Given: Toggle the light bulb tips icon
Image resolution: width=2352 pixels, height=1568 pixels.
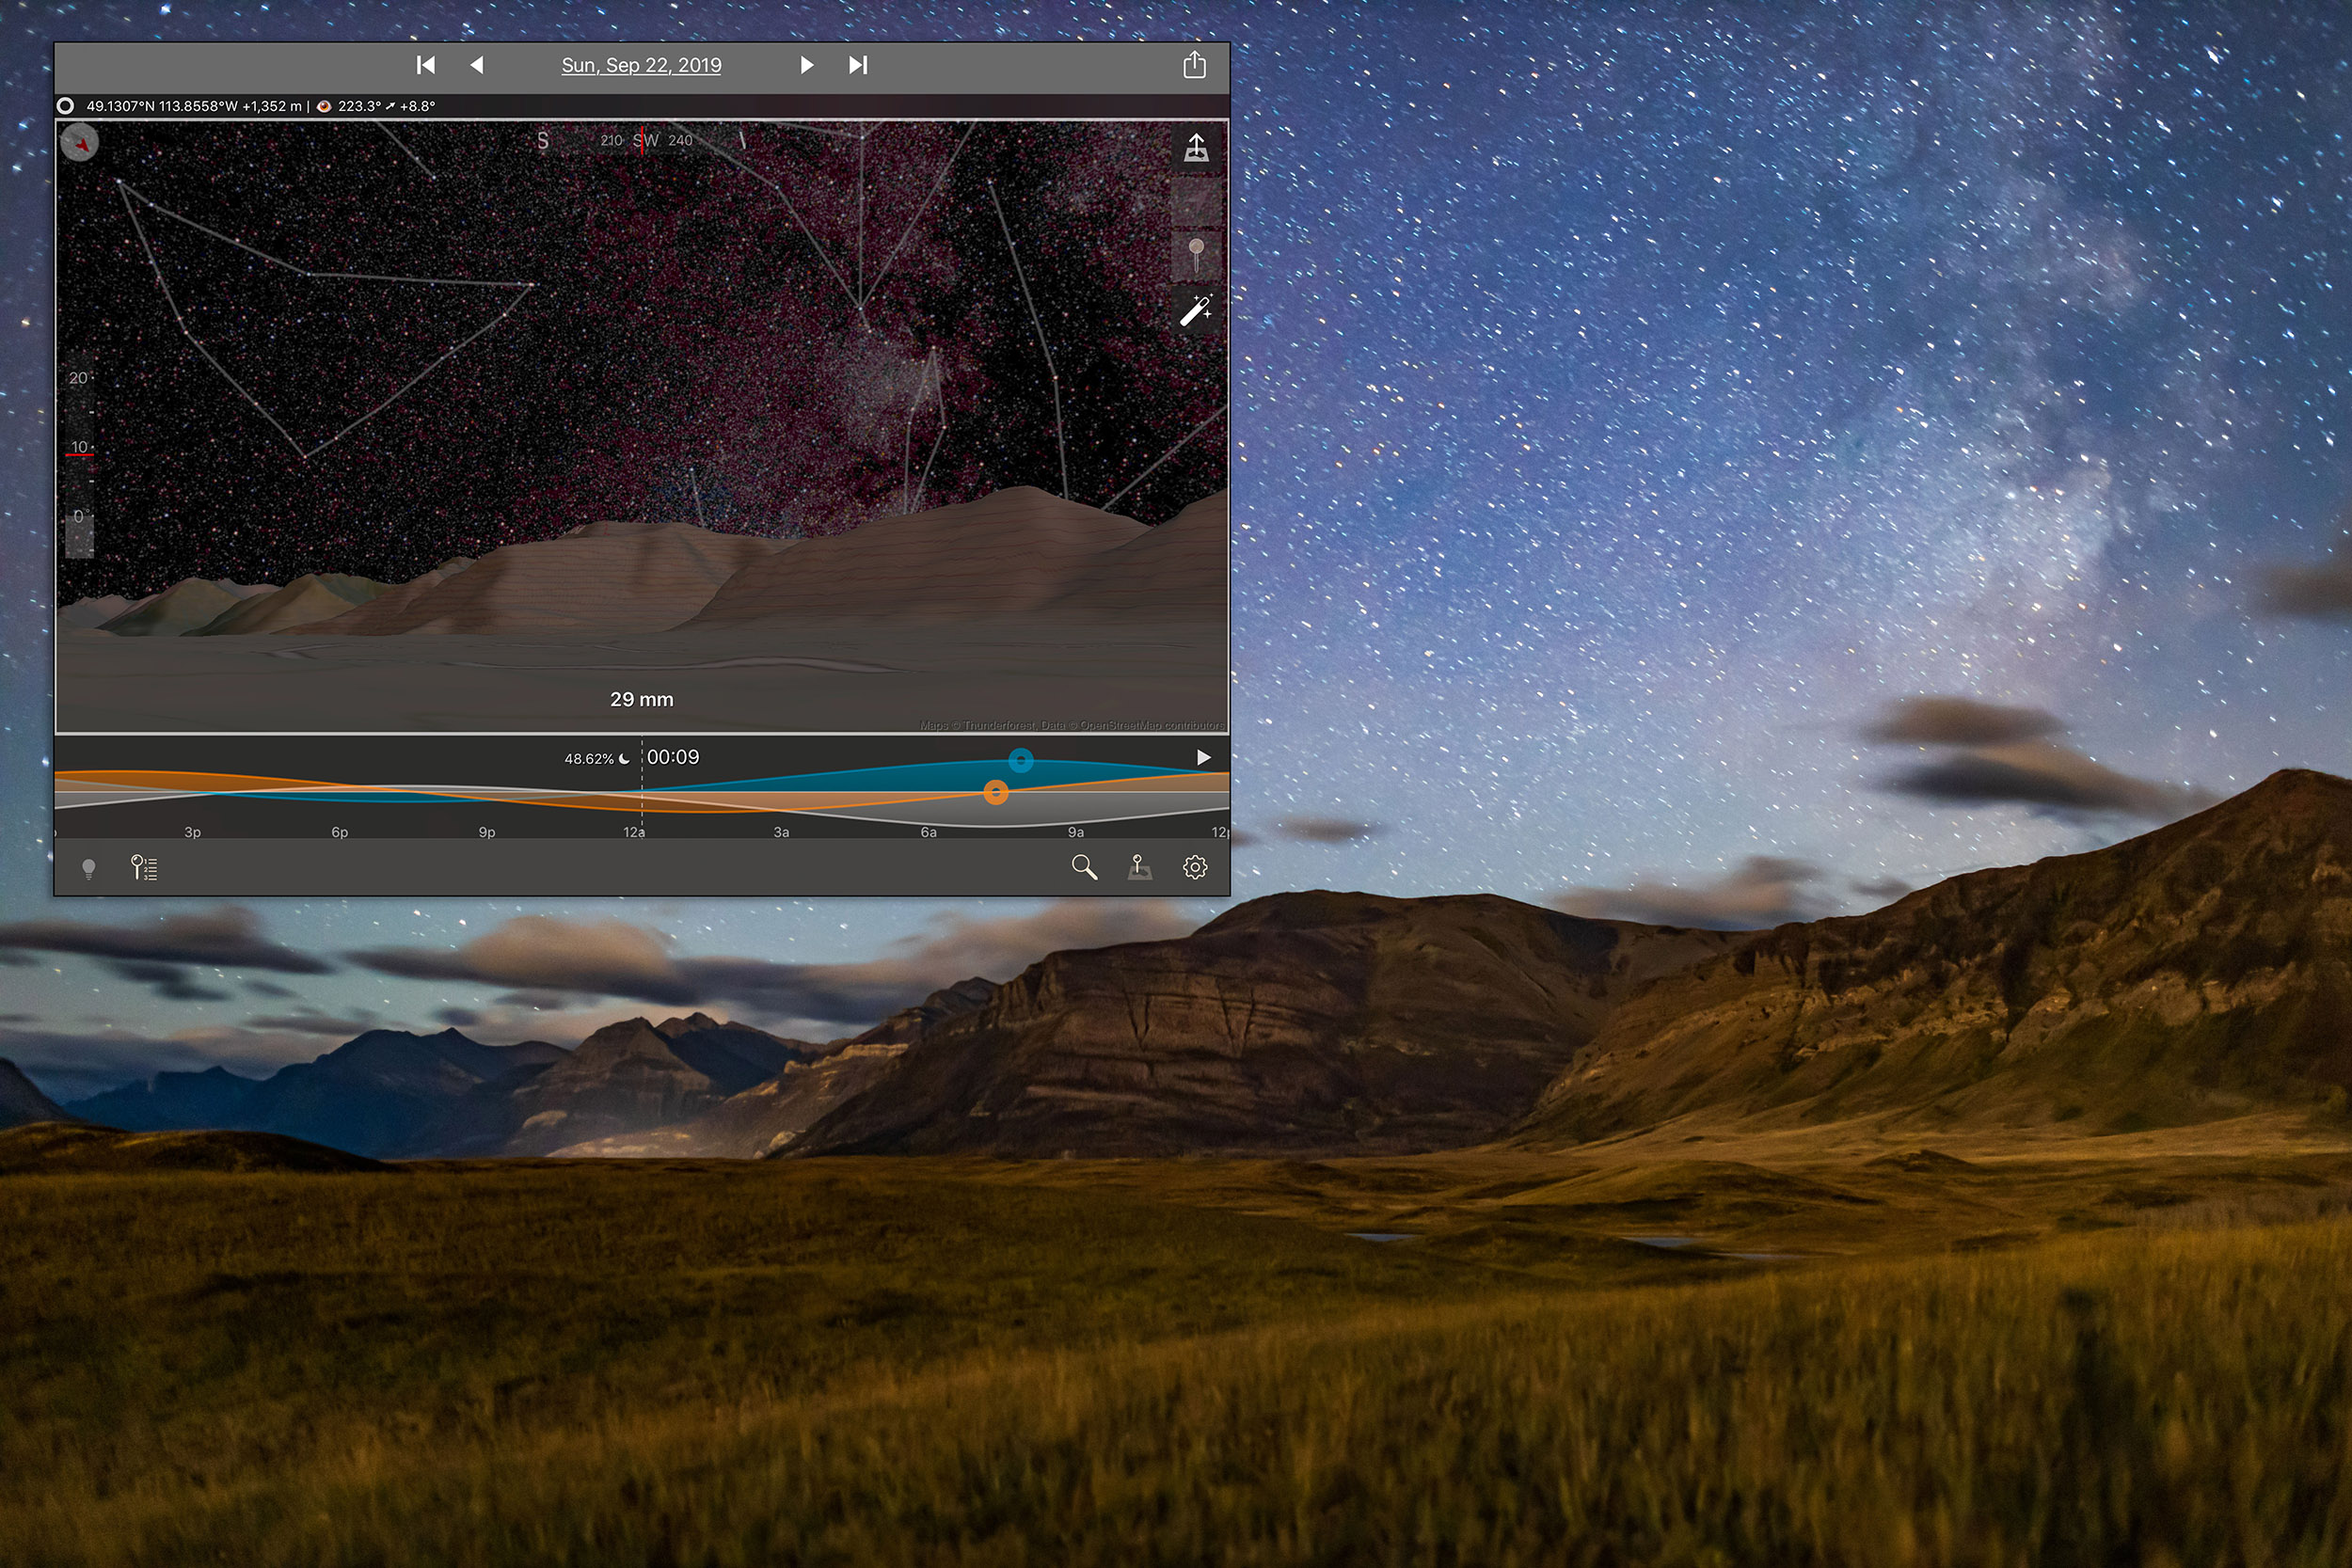Looking at the screenshot, I should [89, 868].
